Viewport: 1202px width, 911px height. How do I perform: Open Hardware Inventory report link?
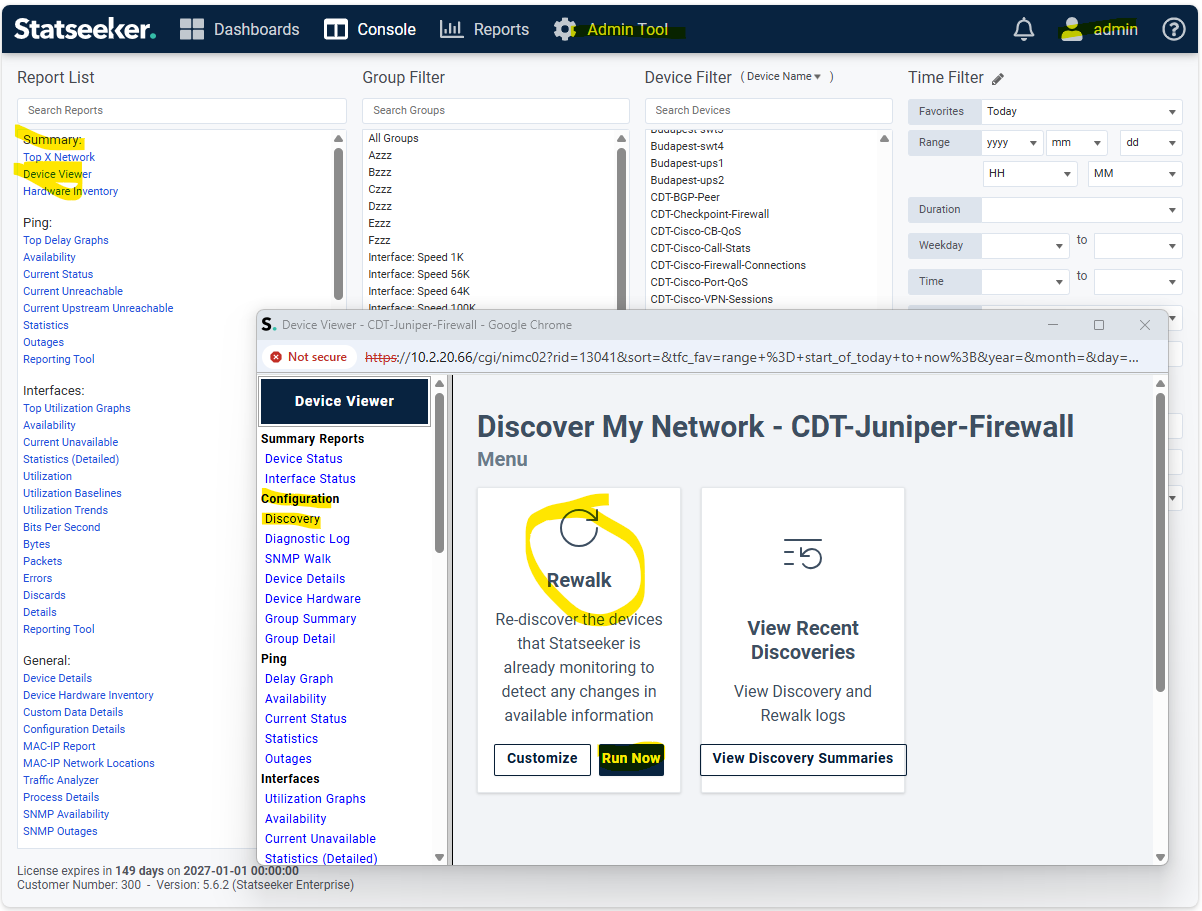coord(71,191)
